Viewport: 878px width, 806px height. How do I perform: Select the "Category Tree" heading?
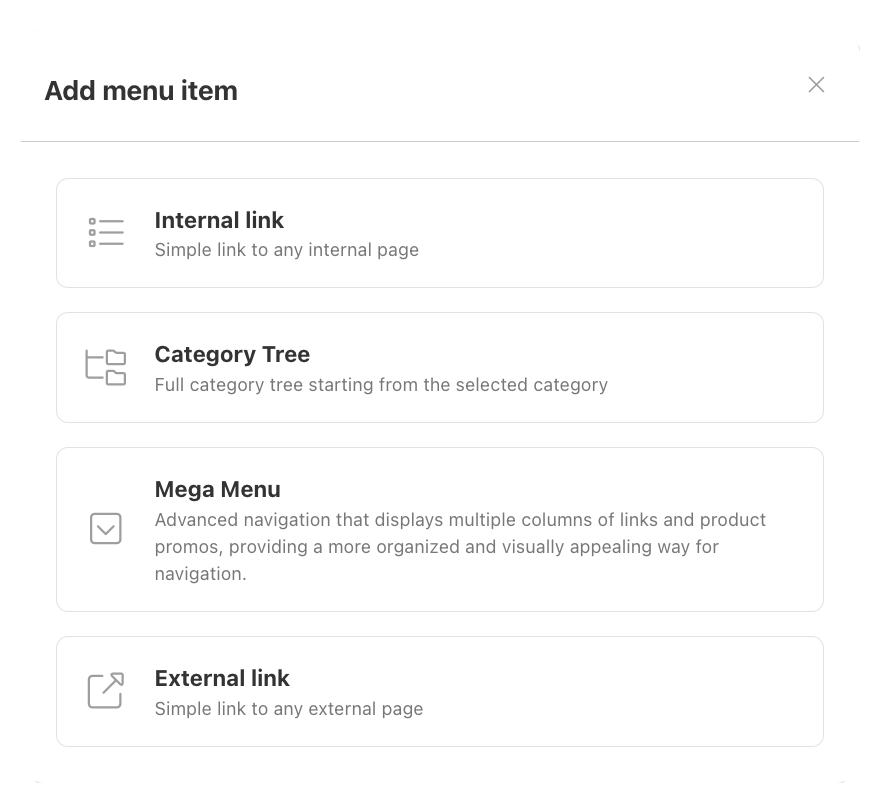point(232,355)
